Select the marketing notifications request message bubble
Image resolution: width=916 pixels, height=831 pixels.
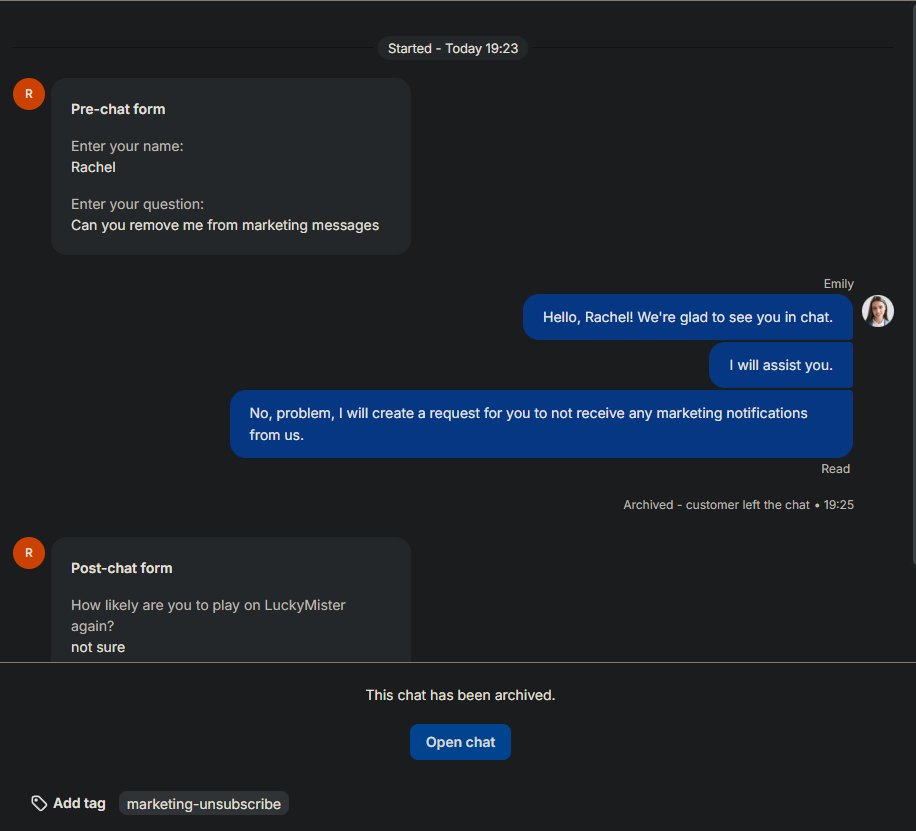(x=541, y=424)
